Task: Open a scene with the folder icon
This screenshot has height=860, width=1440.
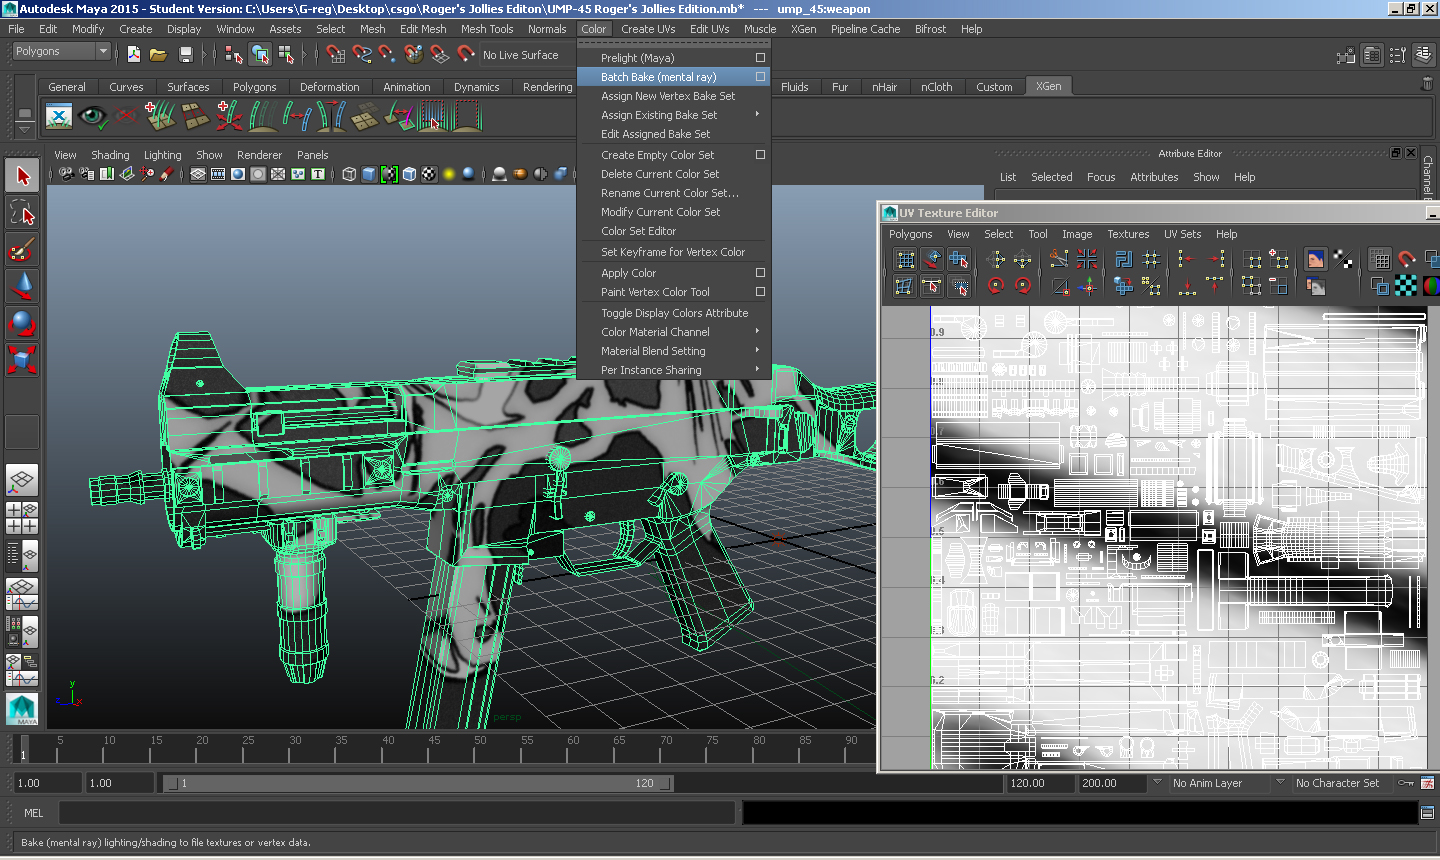Action: point(158,54)
